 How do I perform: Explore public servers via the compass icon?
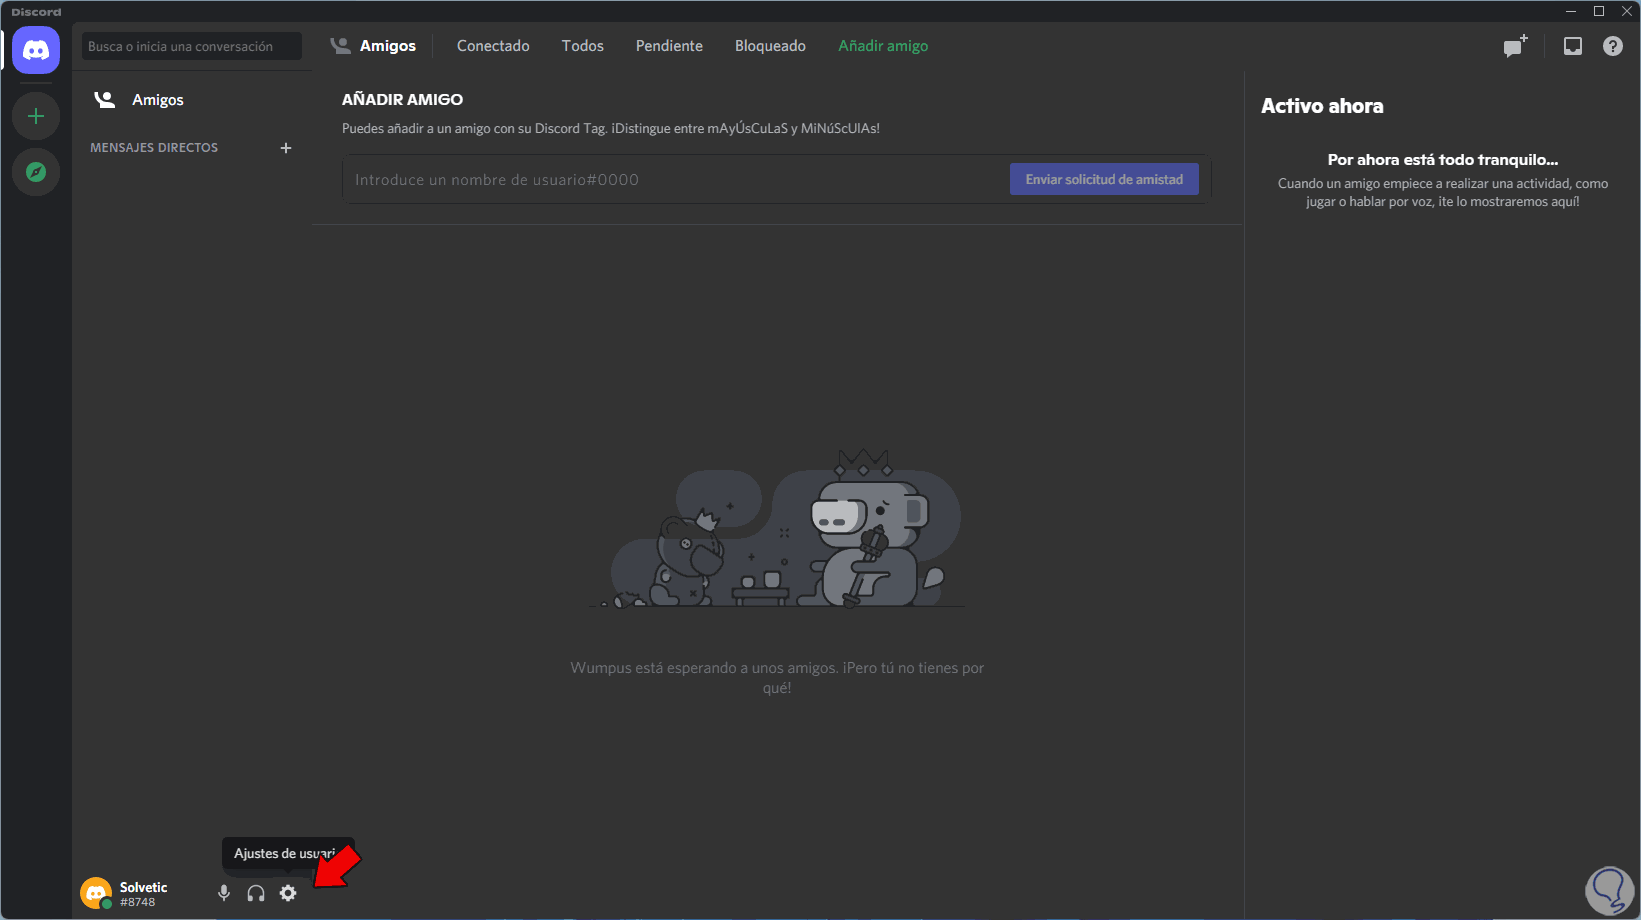tap(36, 172)
